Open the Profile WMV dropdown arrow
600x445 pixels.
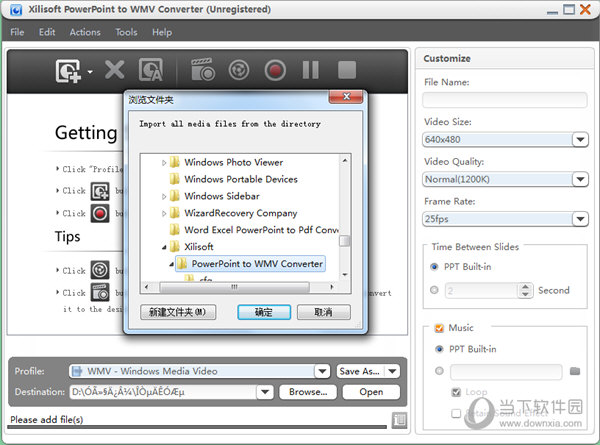click(x=322, y=371)
